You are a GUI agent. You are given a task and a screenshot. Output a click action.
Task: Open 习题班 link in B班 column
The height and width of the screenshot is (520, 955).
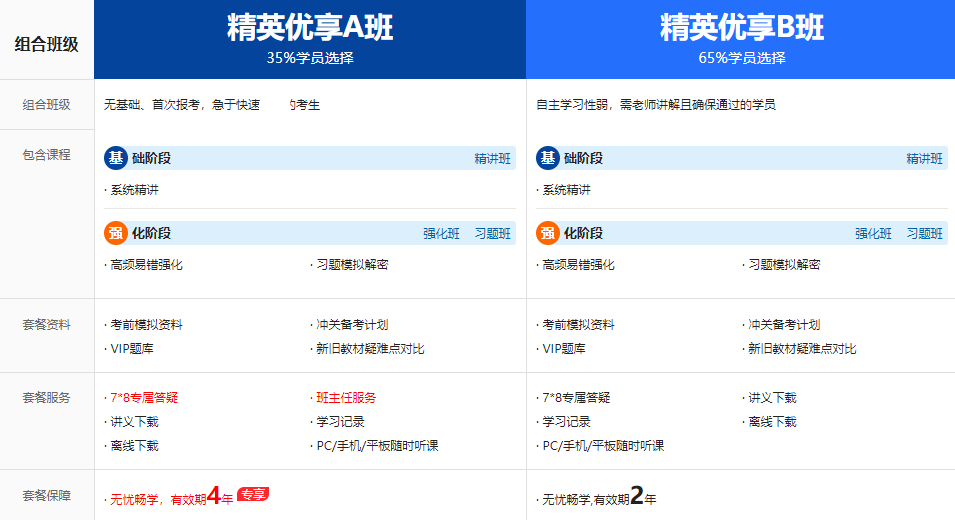tap(924, 233)
